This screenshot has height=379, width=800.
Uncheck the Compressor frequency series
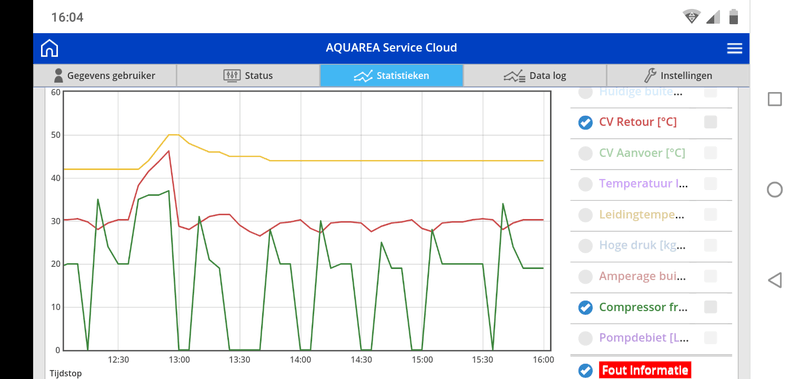click(585, 308)
